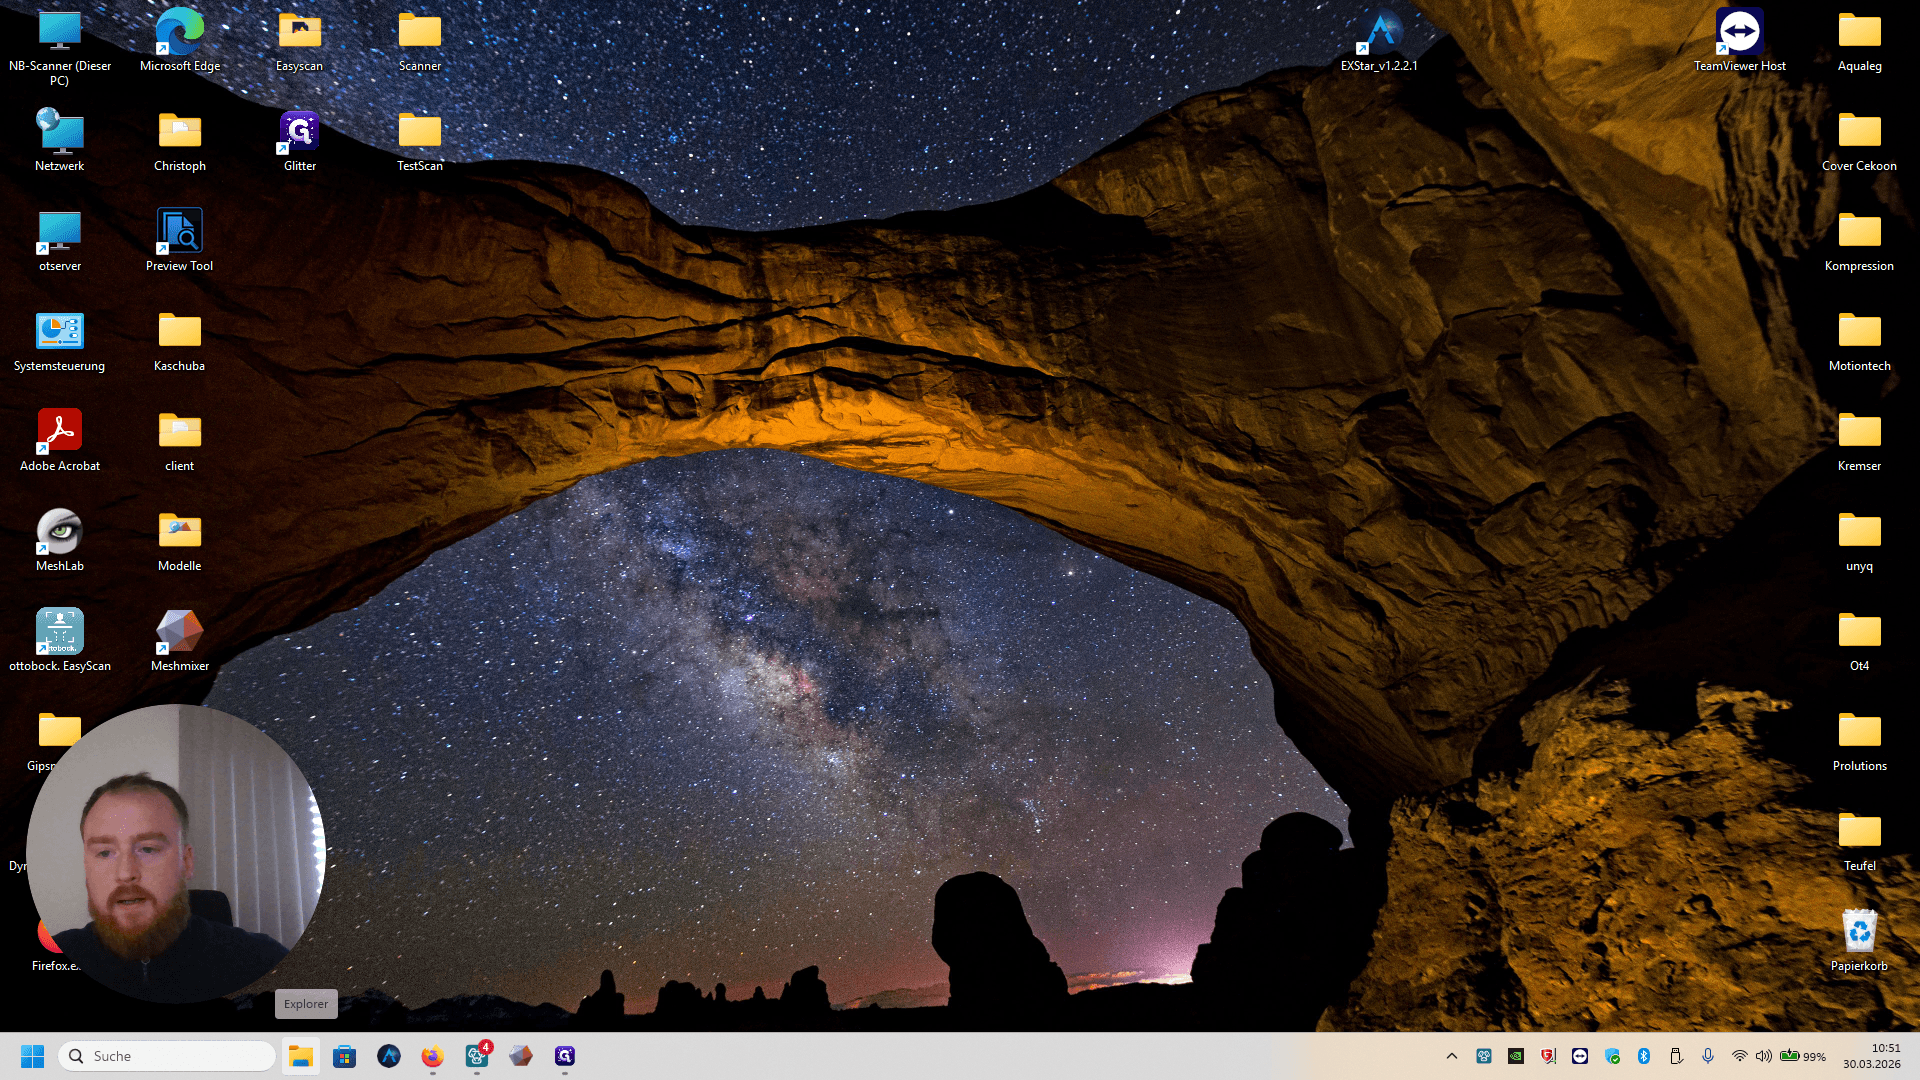Open the TeamViewer tray icon
1920x1080 pixels.
coord(1580,1056)
